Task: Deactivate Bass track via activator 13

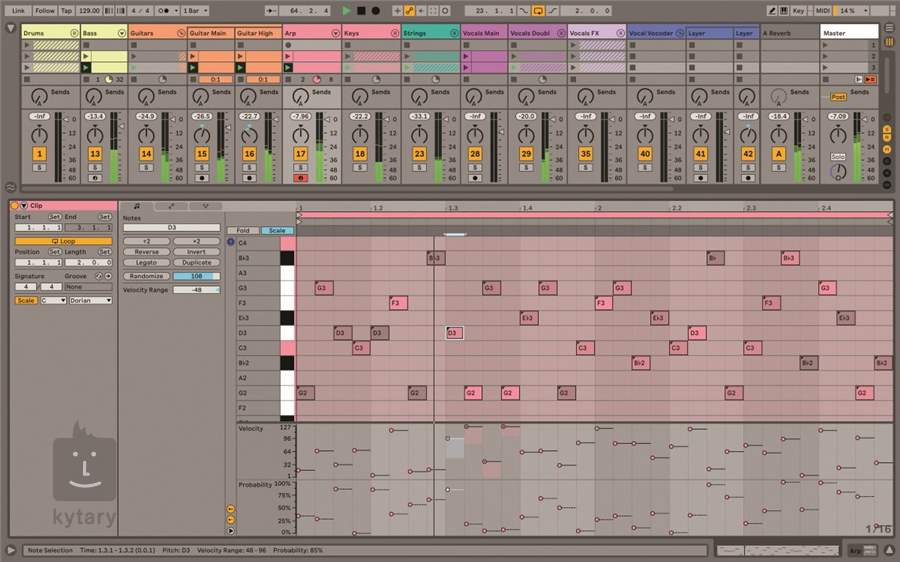Action: 95,154
